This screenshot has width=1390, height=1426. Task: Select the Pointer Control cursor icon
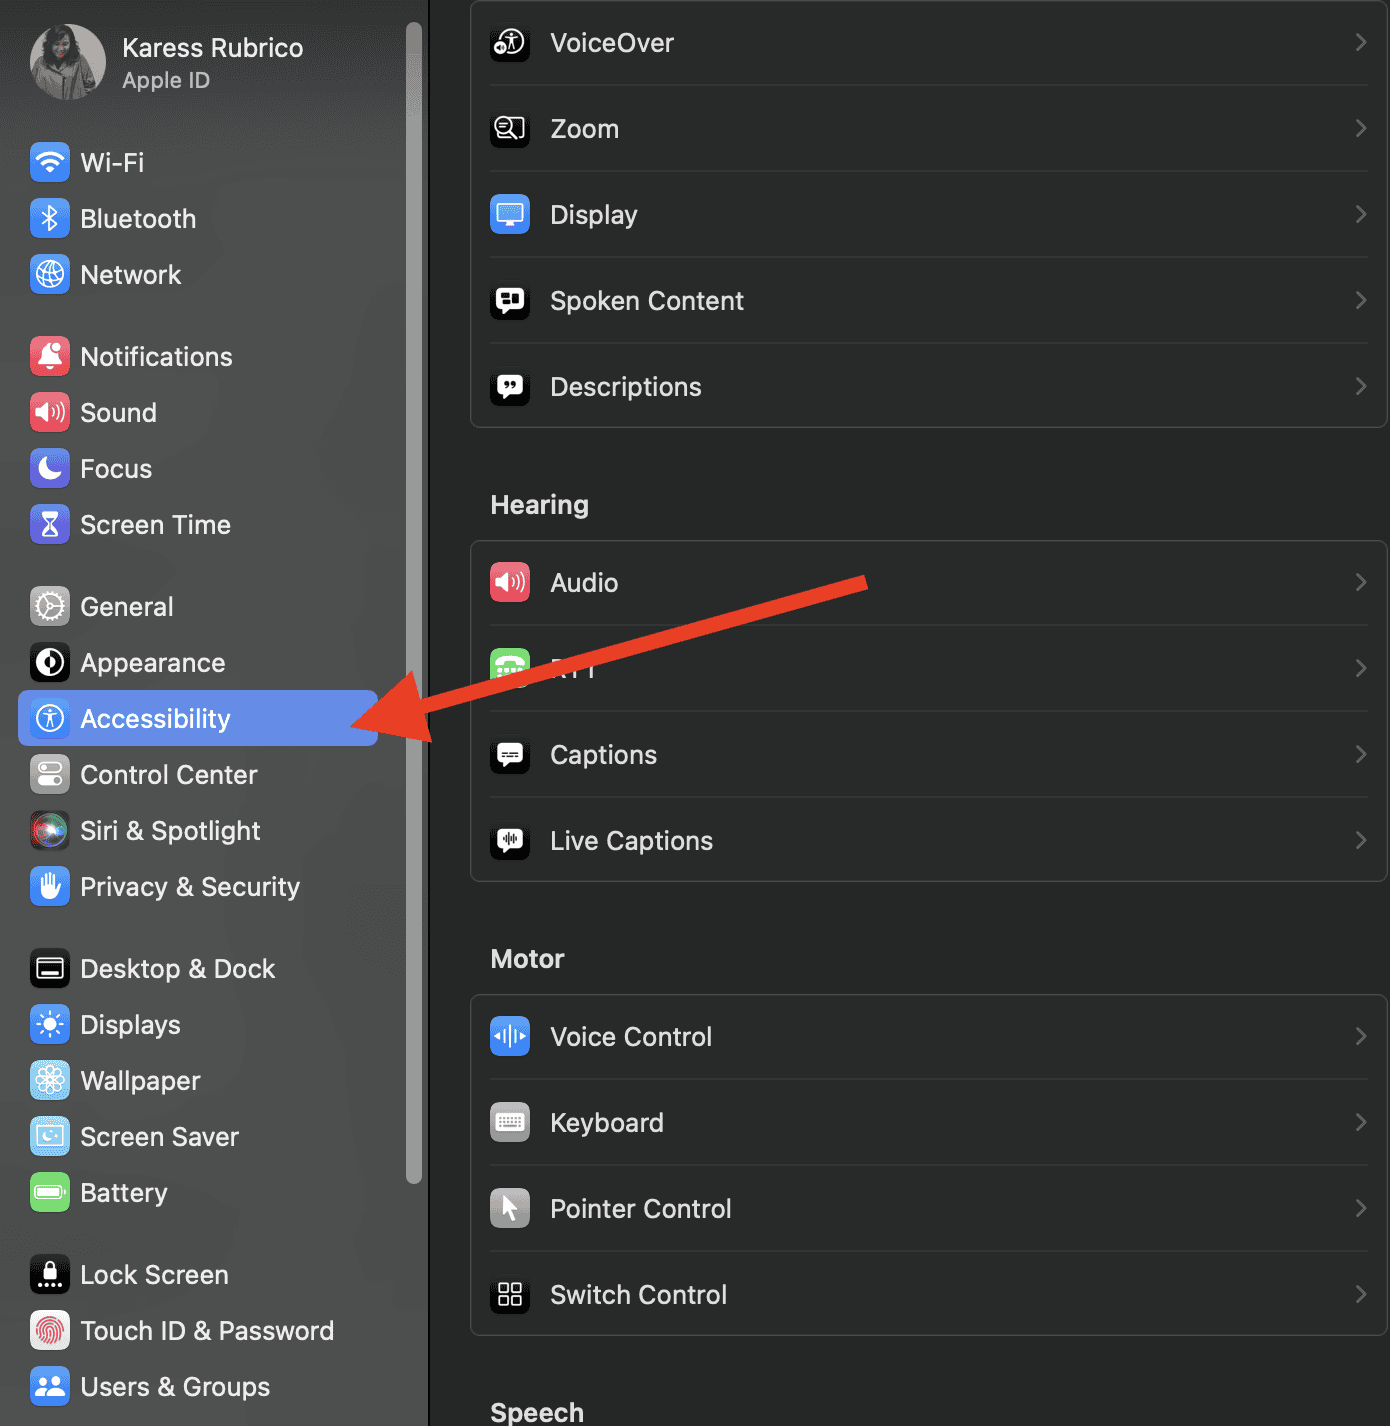[x=510, y=1208]
